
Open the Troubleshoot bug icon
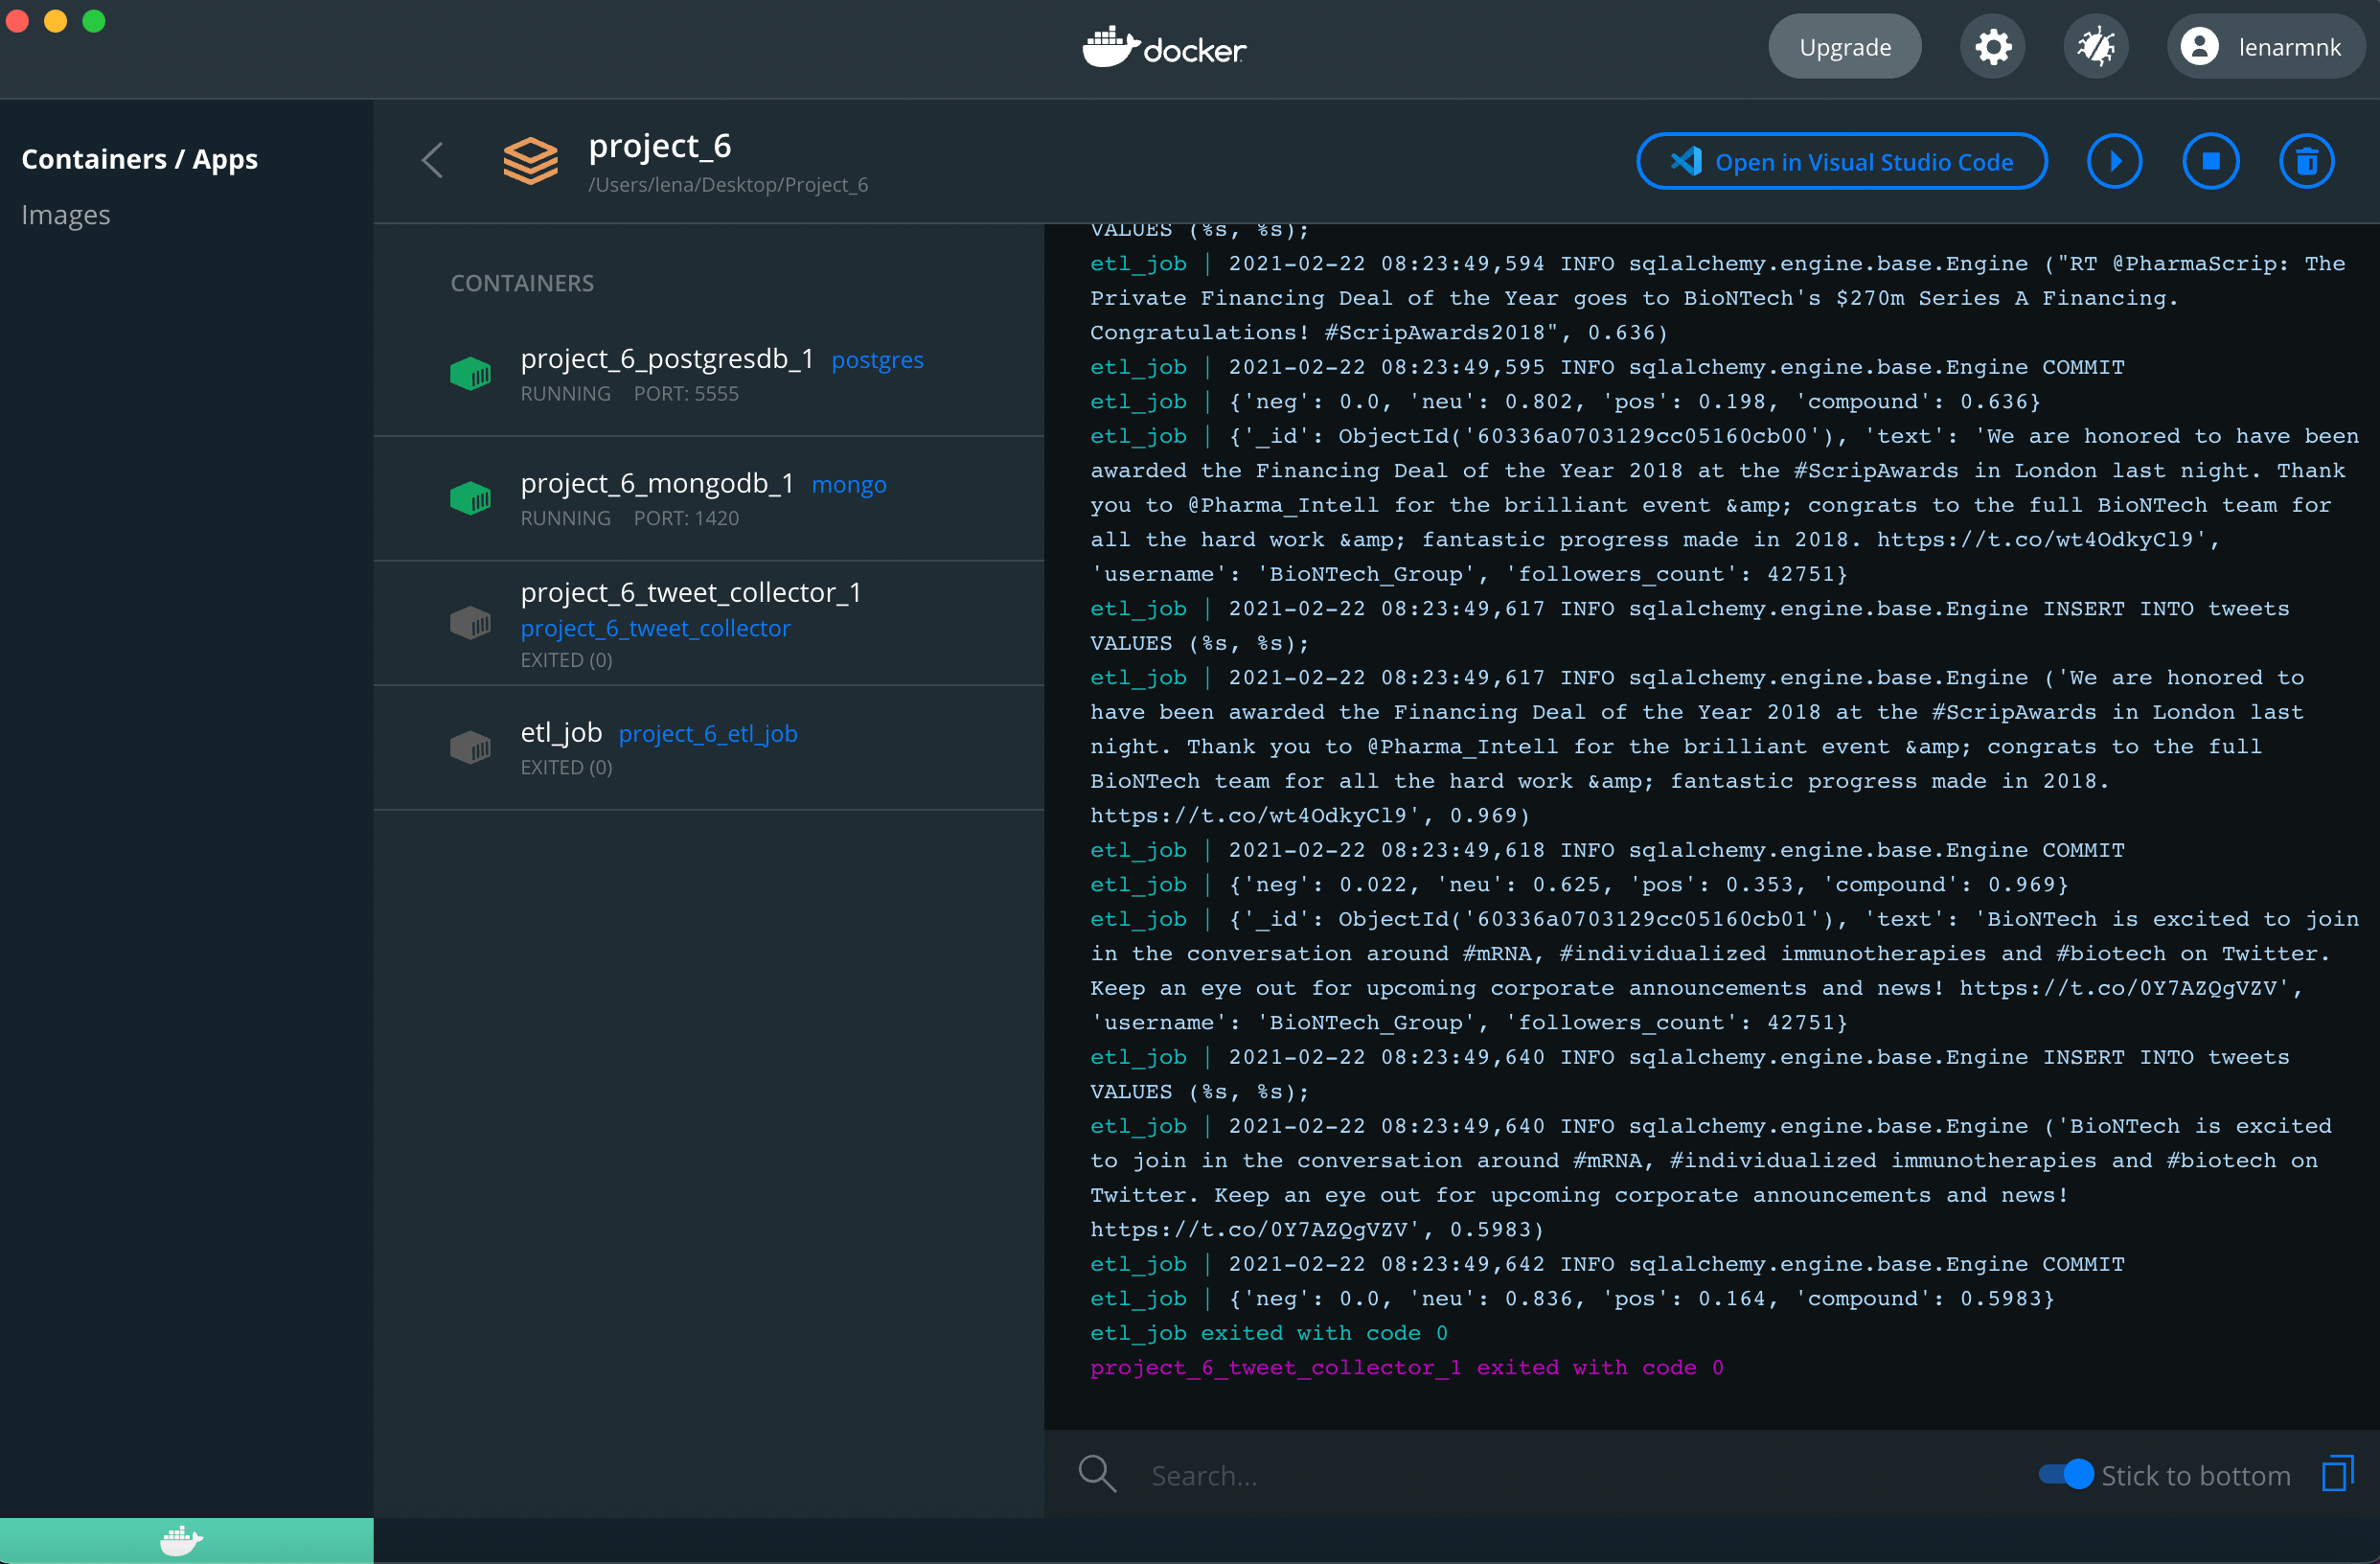coord(2095,46)
